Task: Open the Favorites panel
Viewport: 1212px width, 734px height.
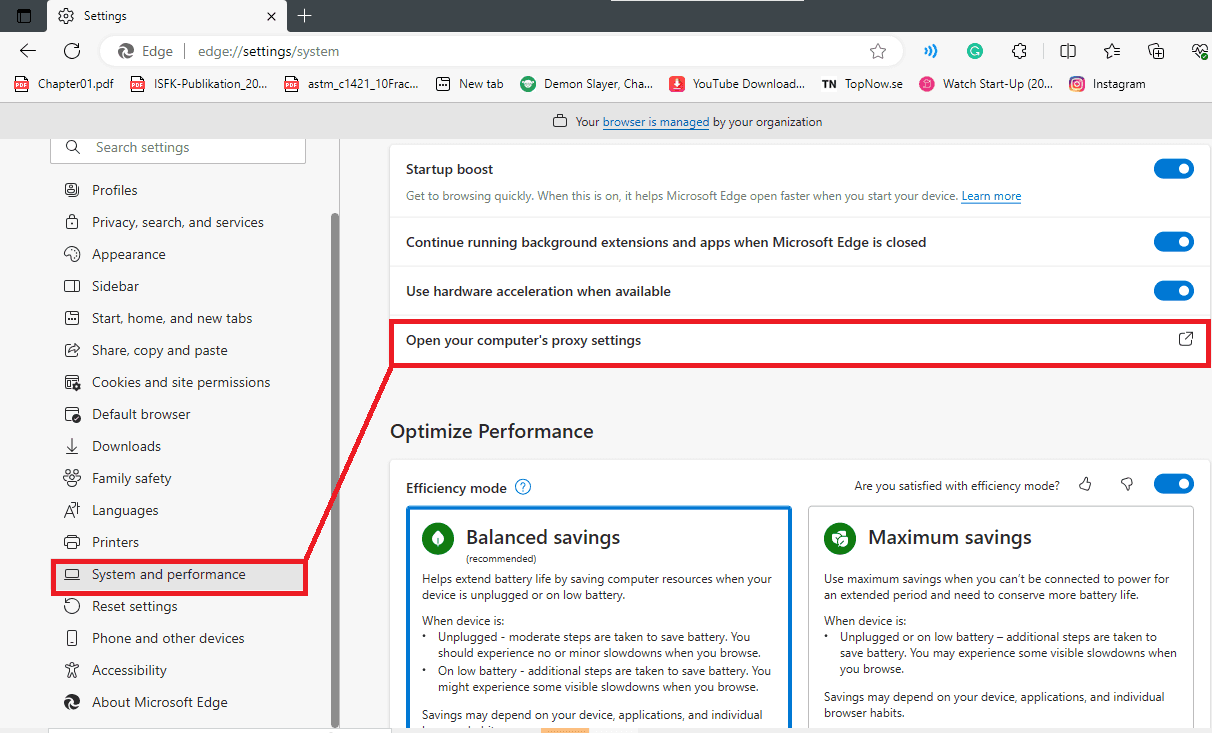Action: click(x=1112, y=50)
